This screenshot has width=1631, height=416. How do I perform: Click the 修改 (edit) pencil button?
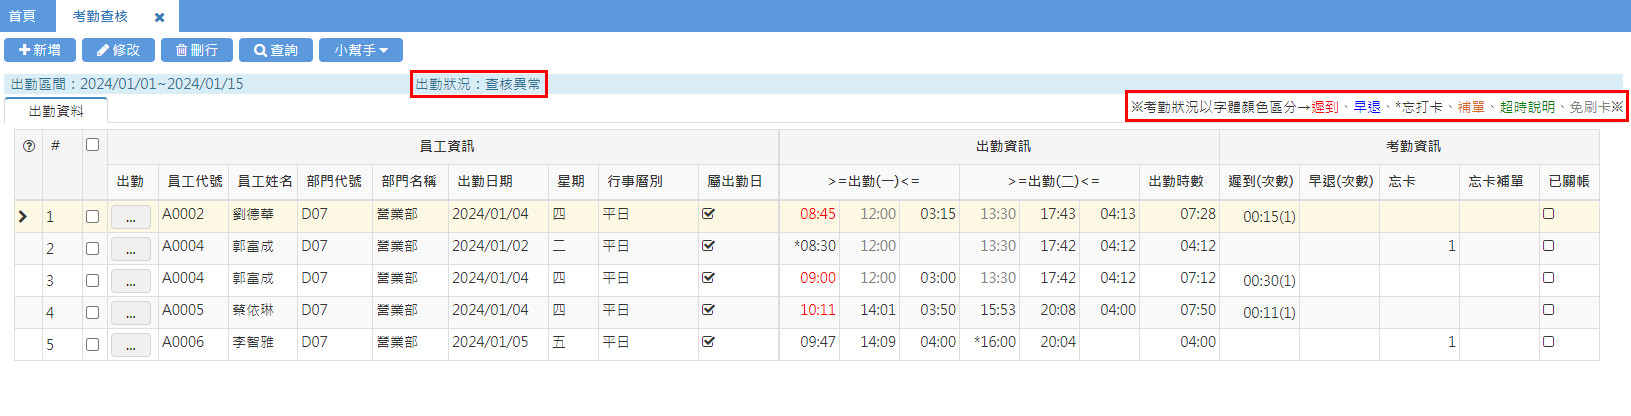point(118,50)
